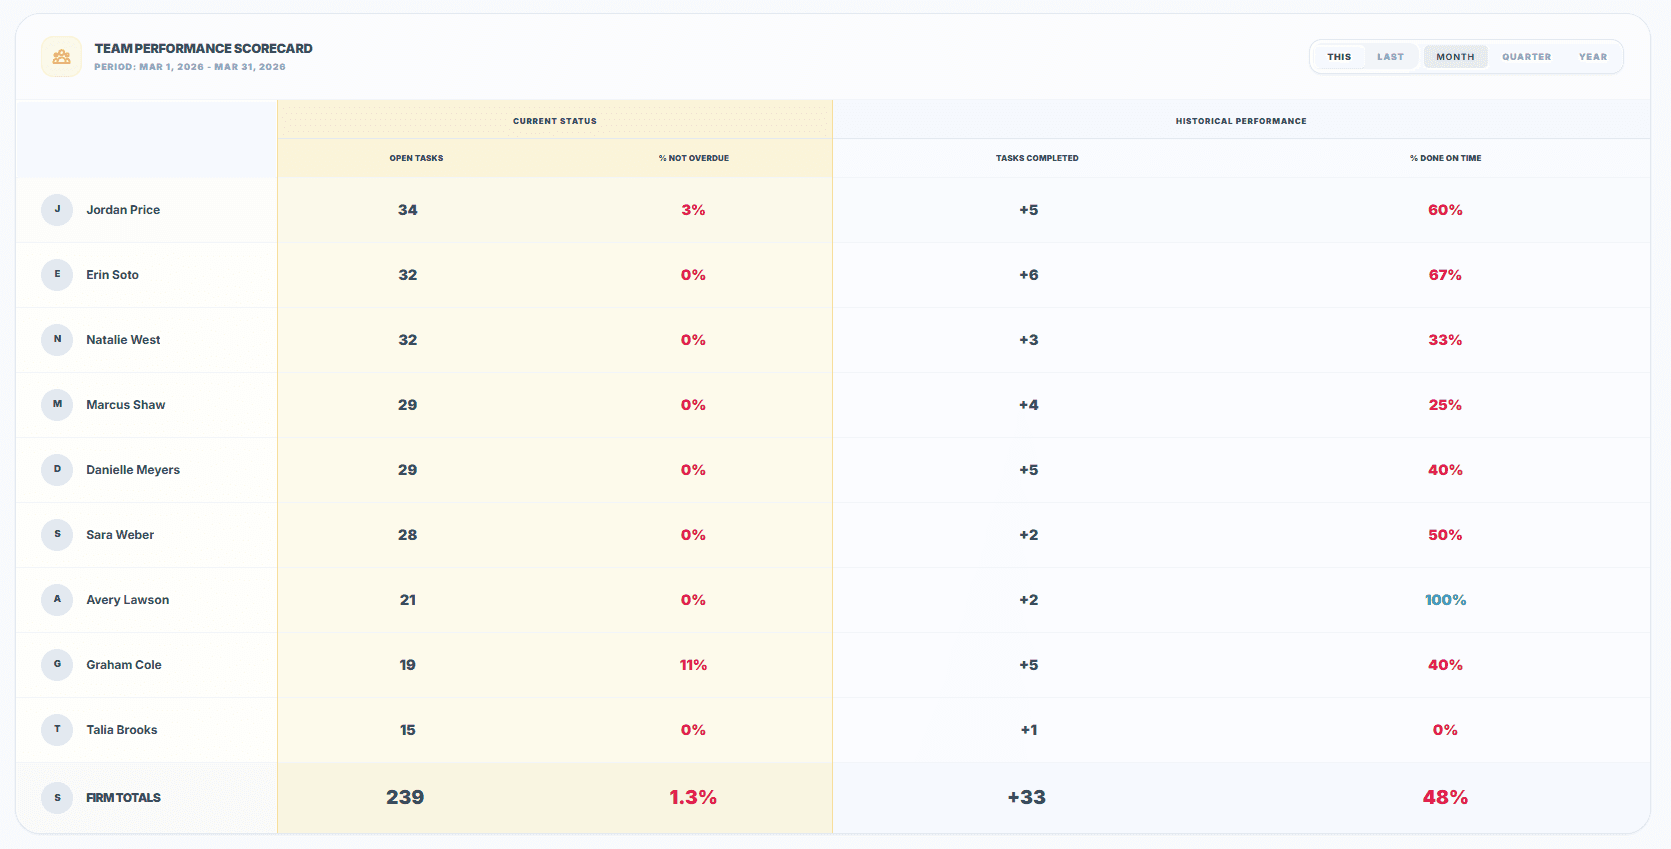Click Talia Brooks' T avatar
The width and height of the screenshot is (1671, 849).
(57, 730)
